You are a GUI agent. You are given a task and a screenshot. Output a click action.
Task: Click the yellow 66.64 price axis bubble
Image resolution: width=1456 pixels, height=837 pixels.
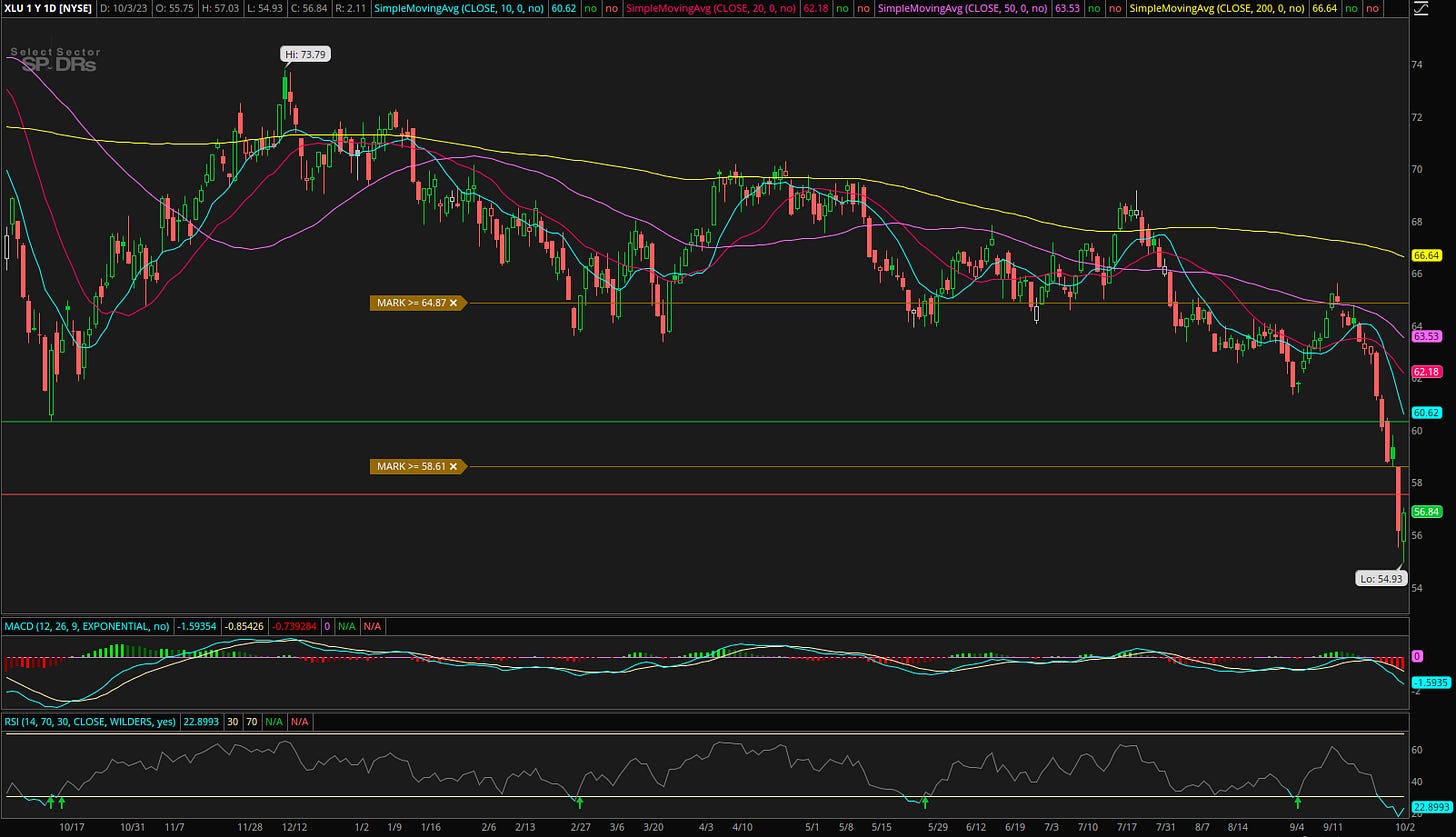(x=1425, y=255)
